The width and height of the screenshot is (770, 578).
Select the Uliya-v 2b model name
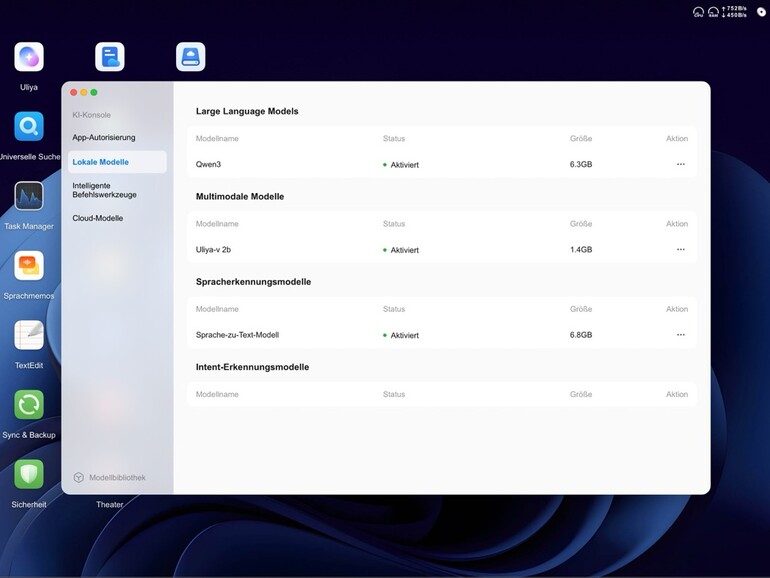tap(213, 249)
